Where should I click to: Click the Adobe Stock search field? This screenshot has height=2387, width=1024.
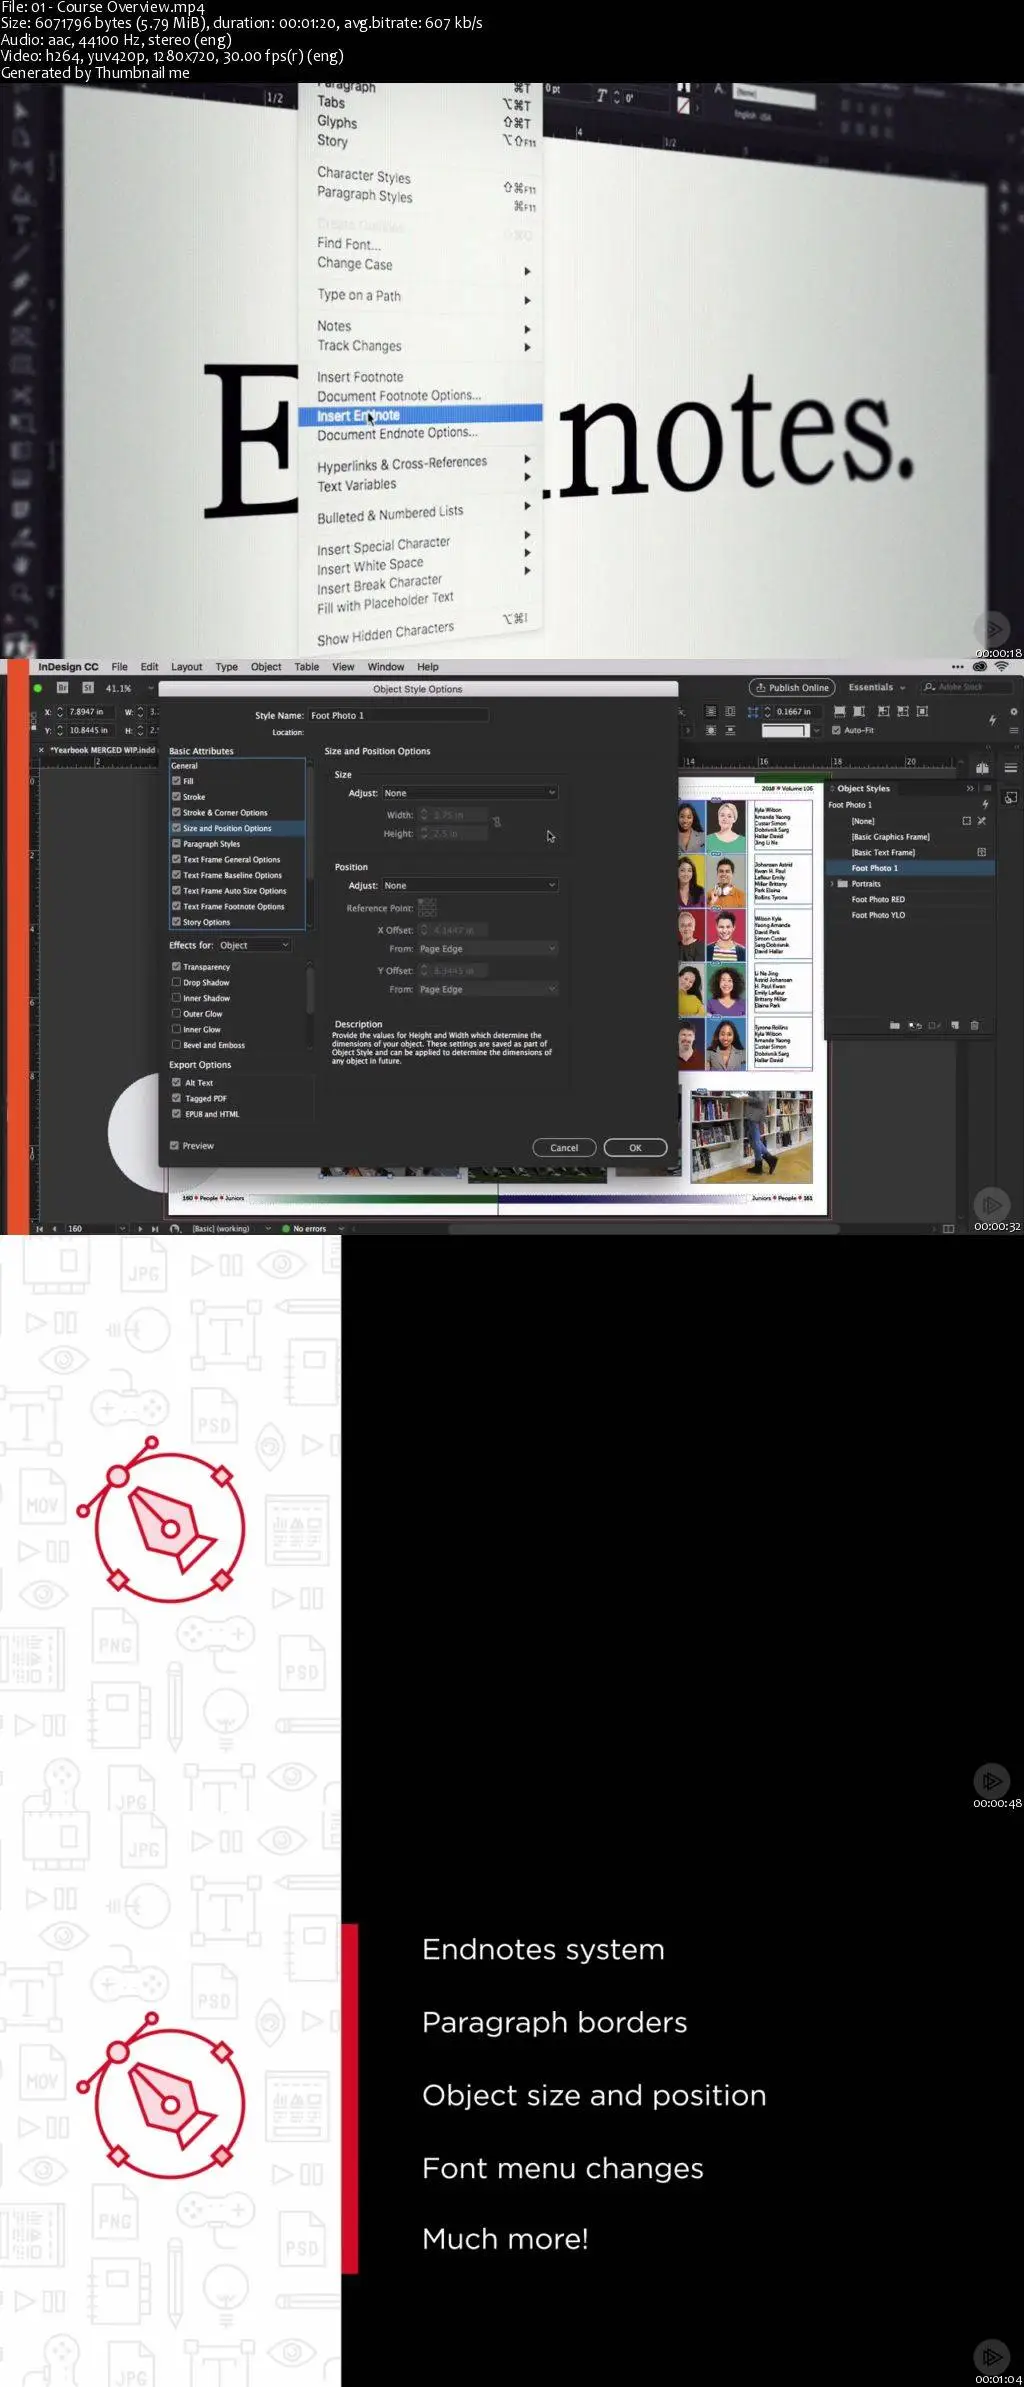[x=966, y=687]
